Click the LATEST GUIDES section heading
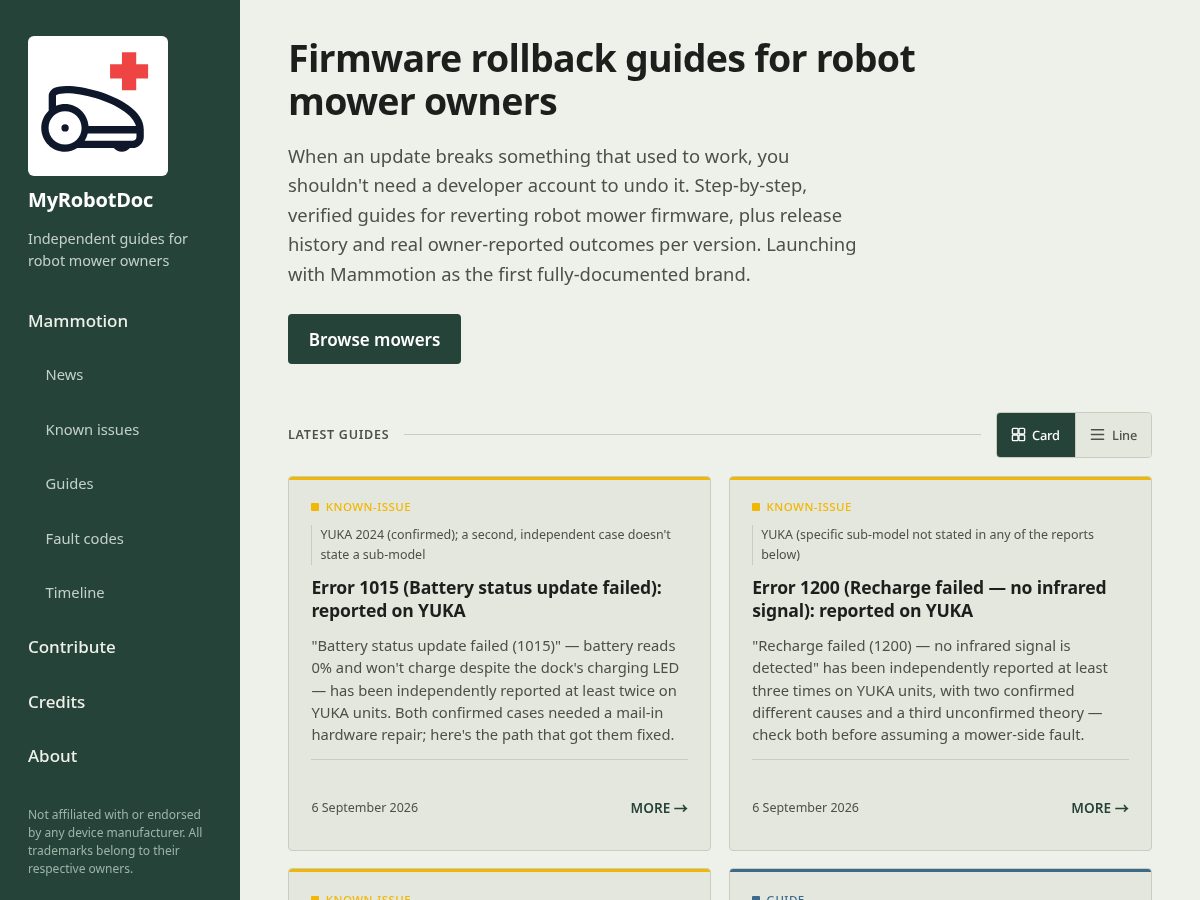 point(338,435)
